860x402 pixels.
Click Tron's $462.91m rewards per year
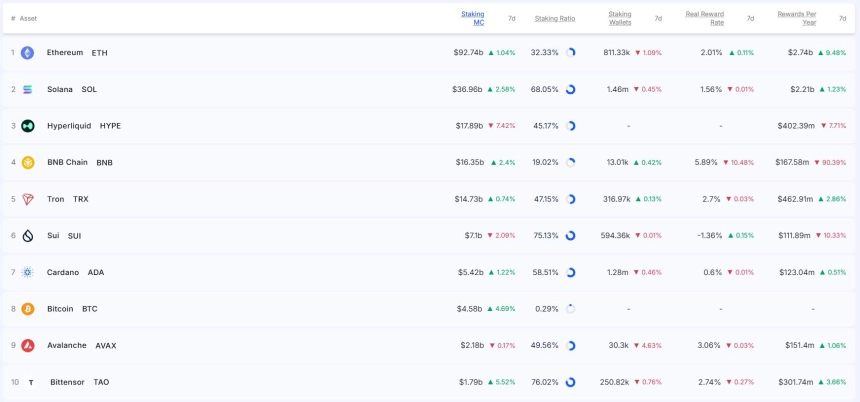click(x=796, y=199)
